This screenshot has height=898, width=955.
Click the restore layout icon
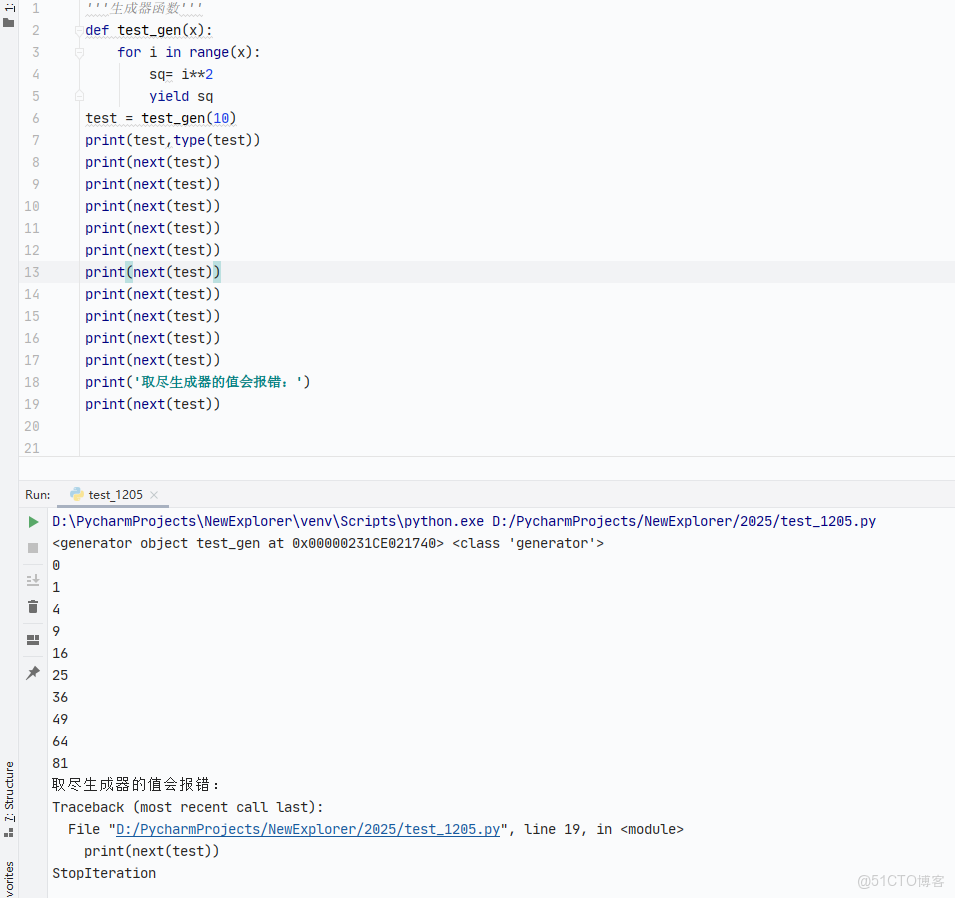33,640
